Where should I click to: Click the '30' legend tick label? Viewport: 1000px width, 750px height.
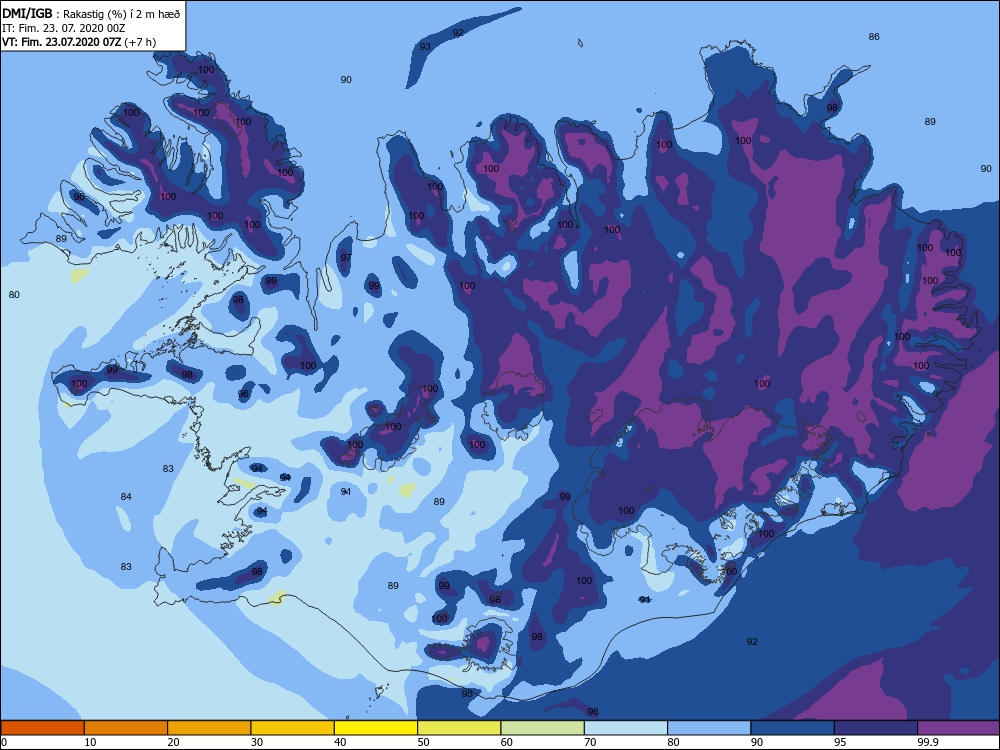(x=257, y=742)
